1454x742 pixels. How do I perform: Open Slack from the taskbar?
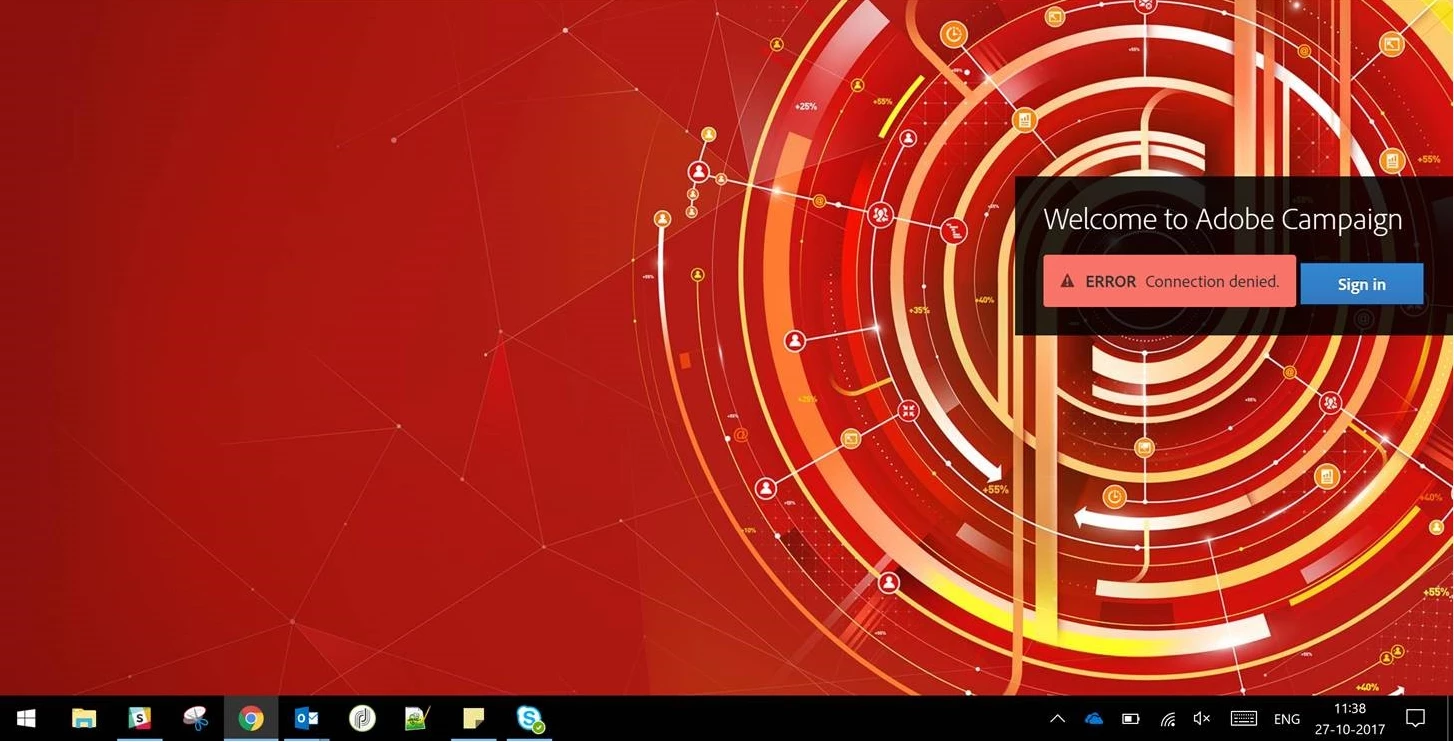click(x=140, y=719)
